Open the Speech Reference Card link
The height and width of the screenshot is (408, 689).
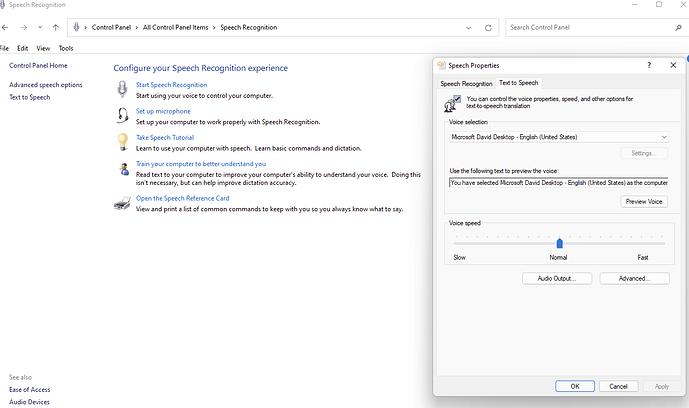point(182,198)
